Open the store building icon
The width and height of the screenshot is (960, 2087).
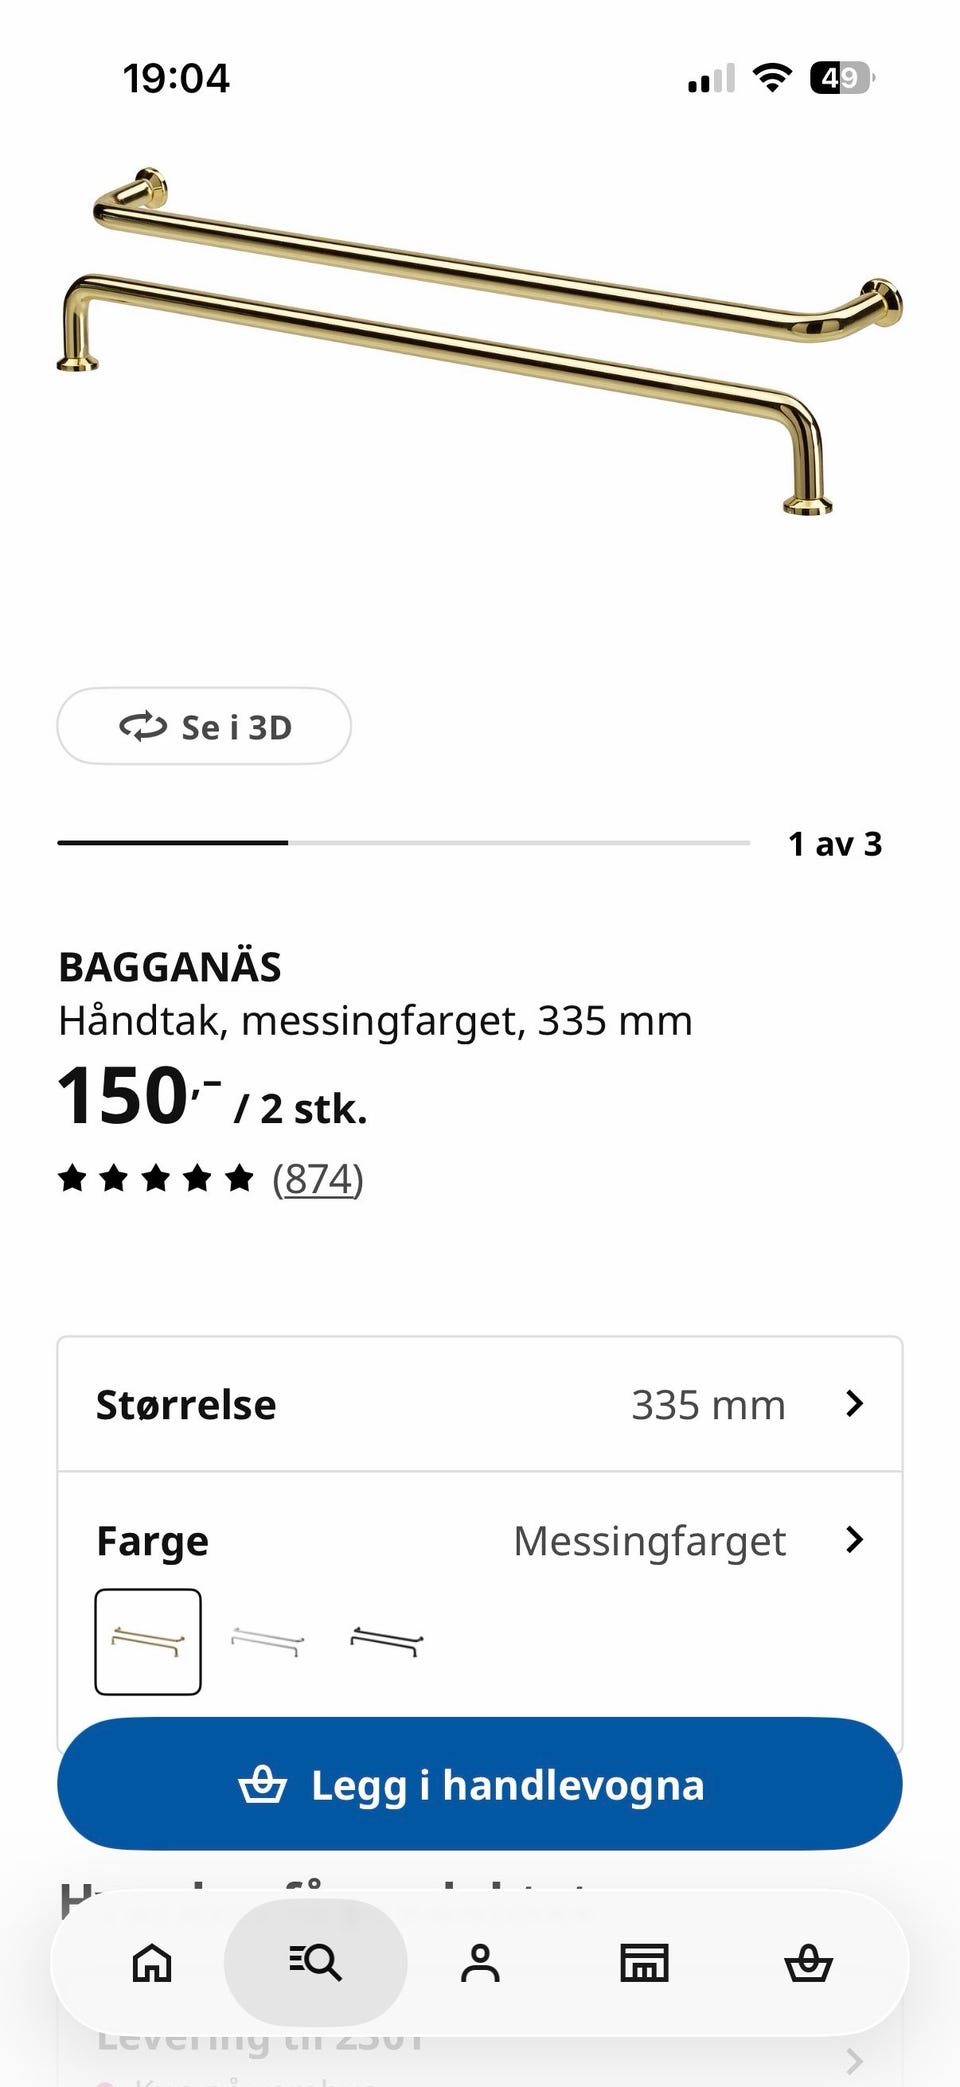pos(644,1963)
